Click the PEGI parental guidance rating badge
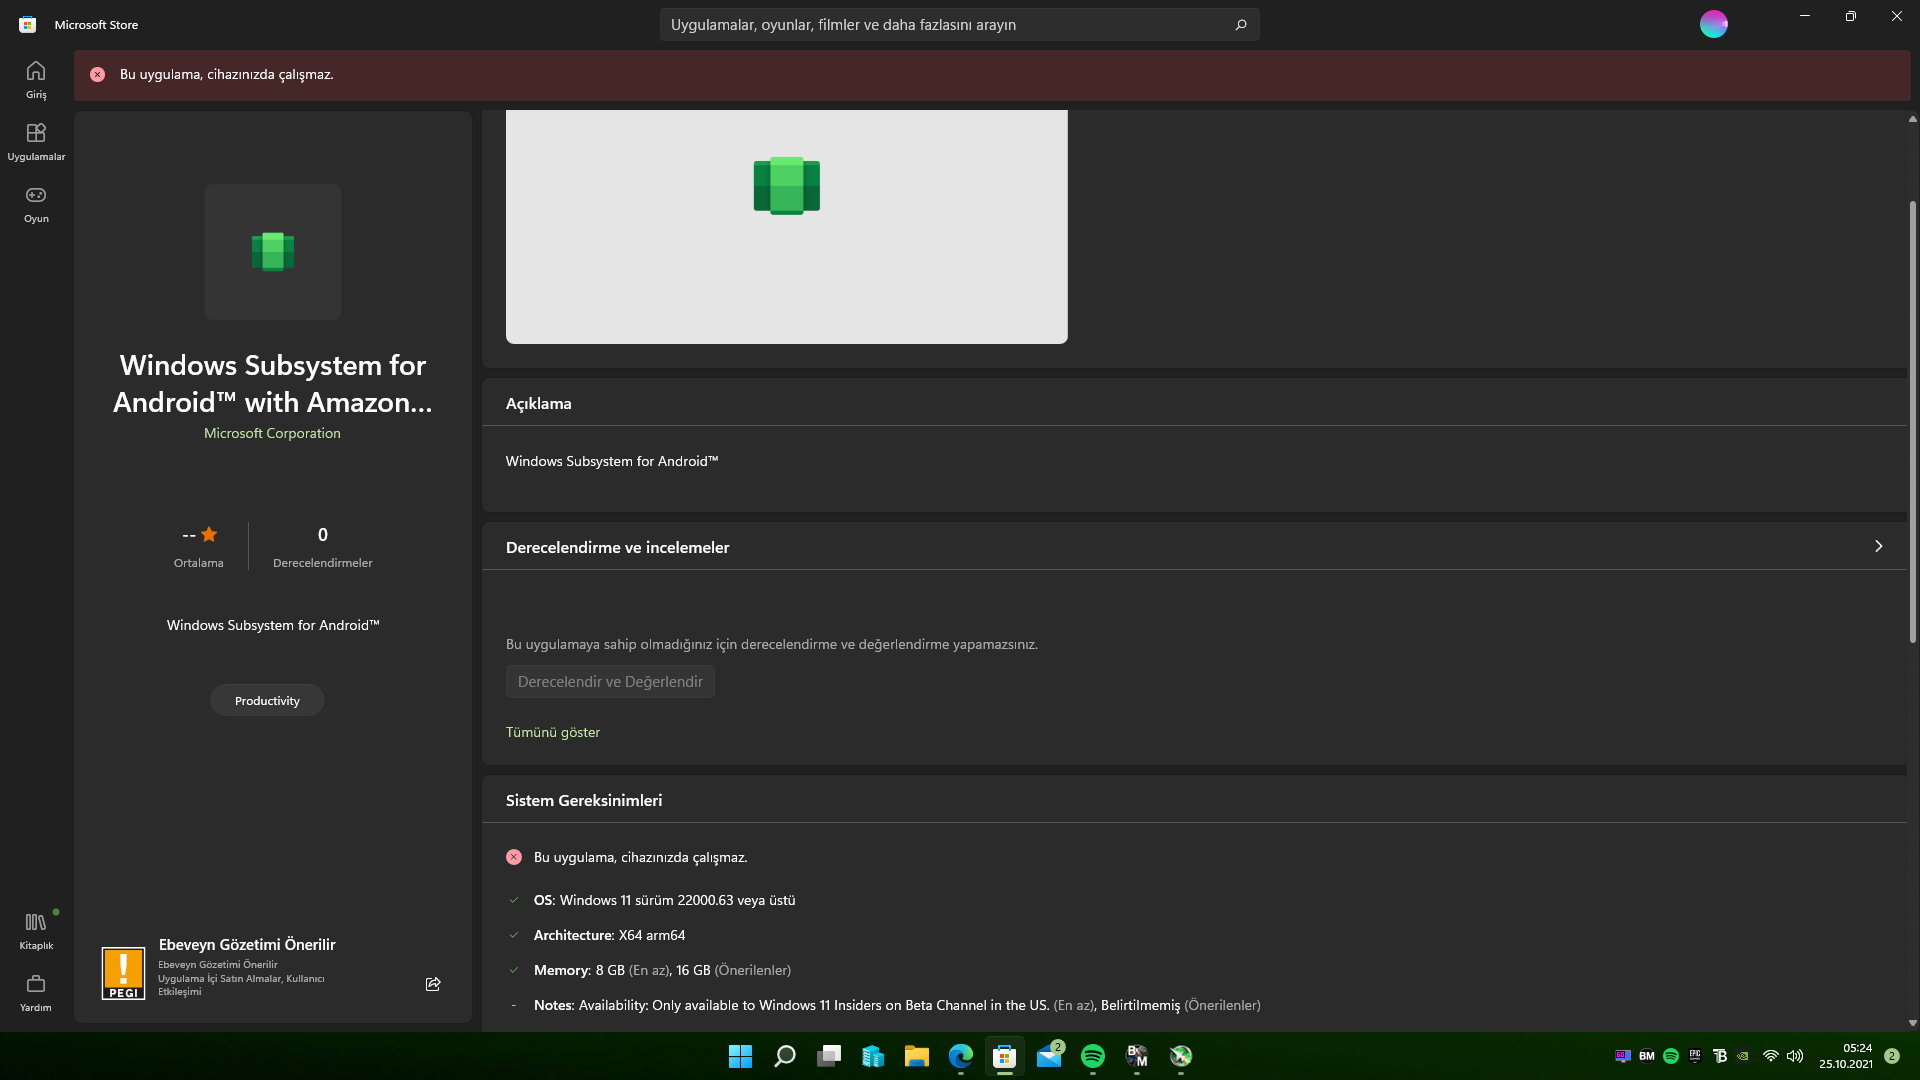This screenshot has height=1080, width=1920. (x=123, y=973)
